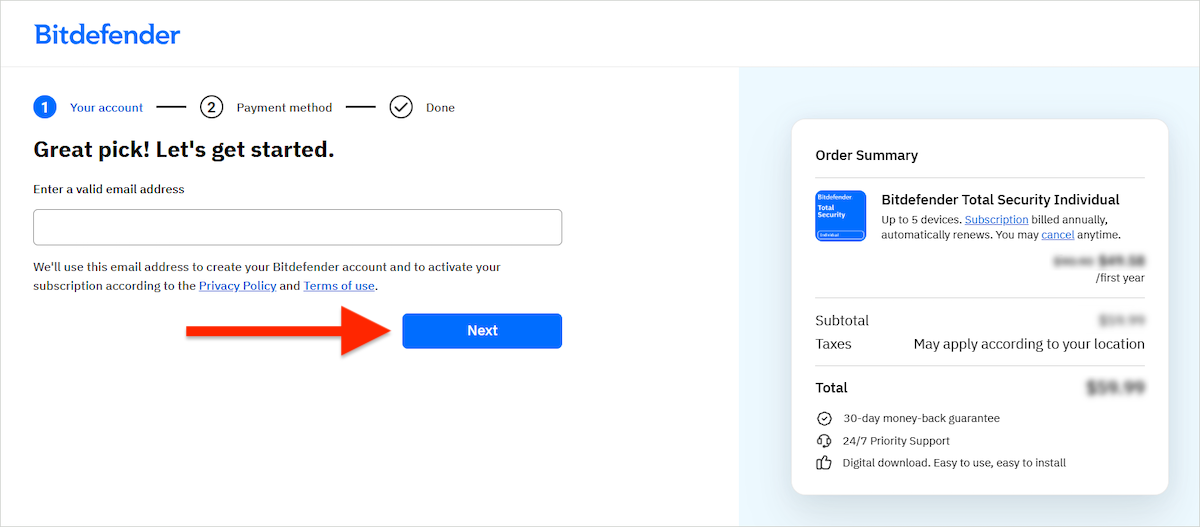Click 'Bitdefender Total Security Individual' product title
The height and width of the screenshot is (527, 1200).
1000,200
